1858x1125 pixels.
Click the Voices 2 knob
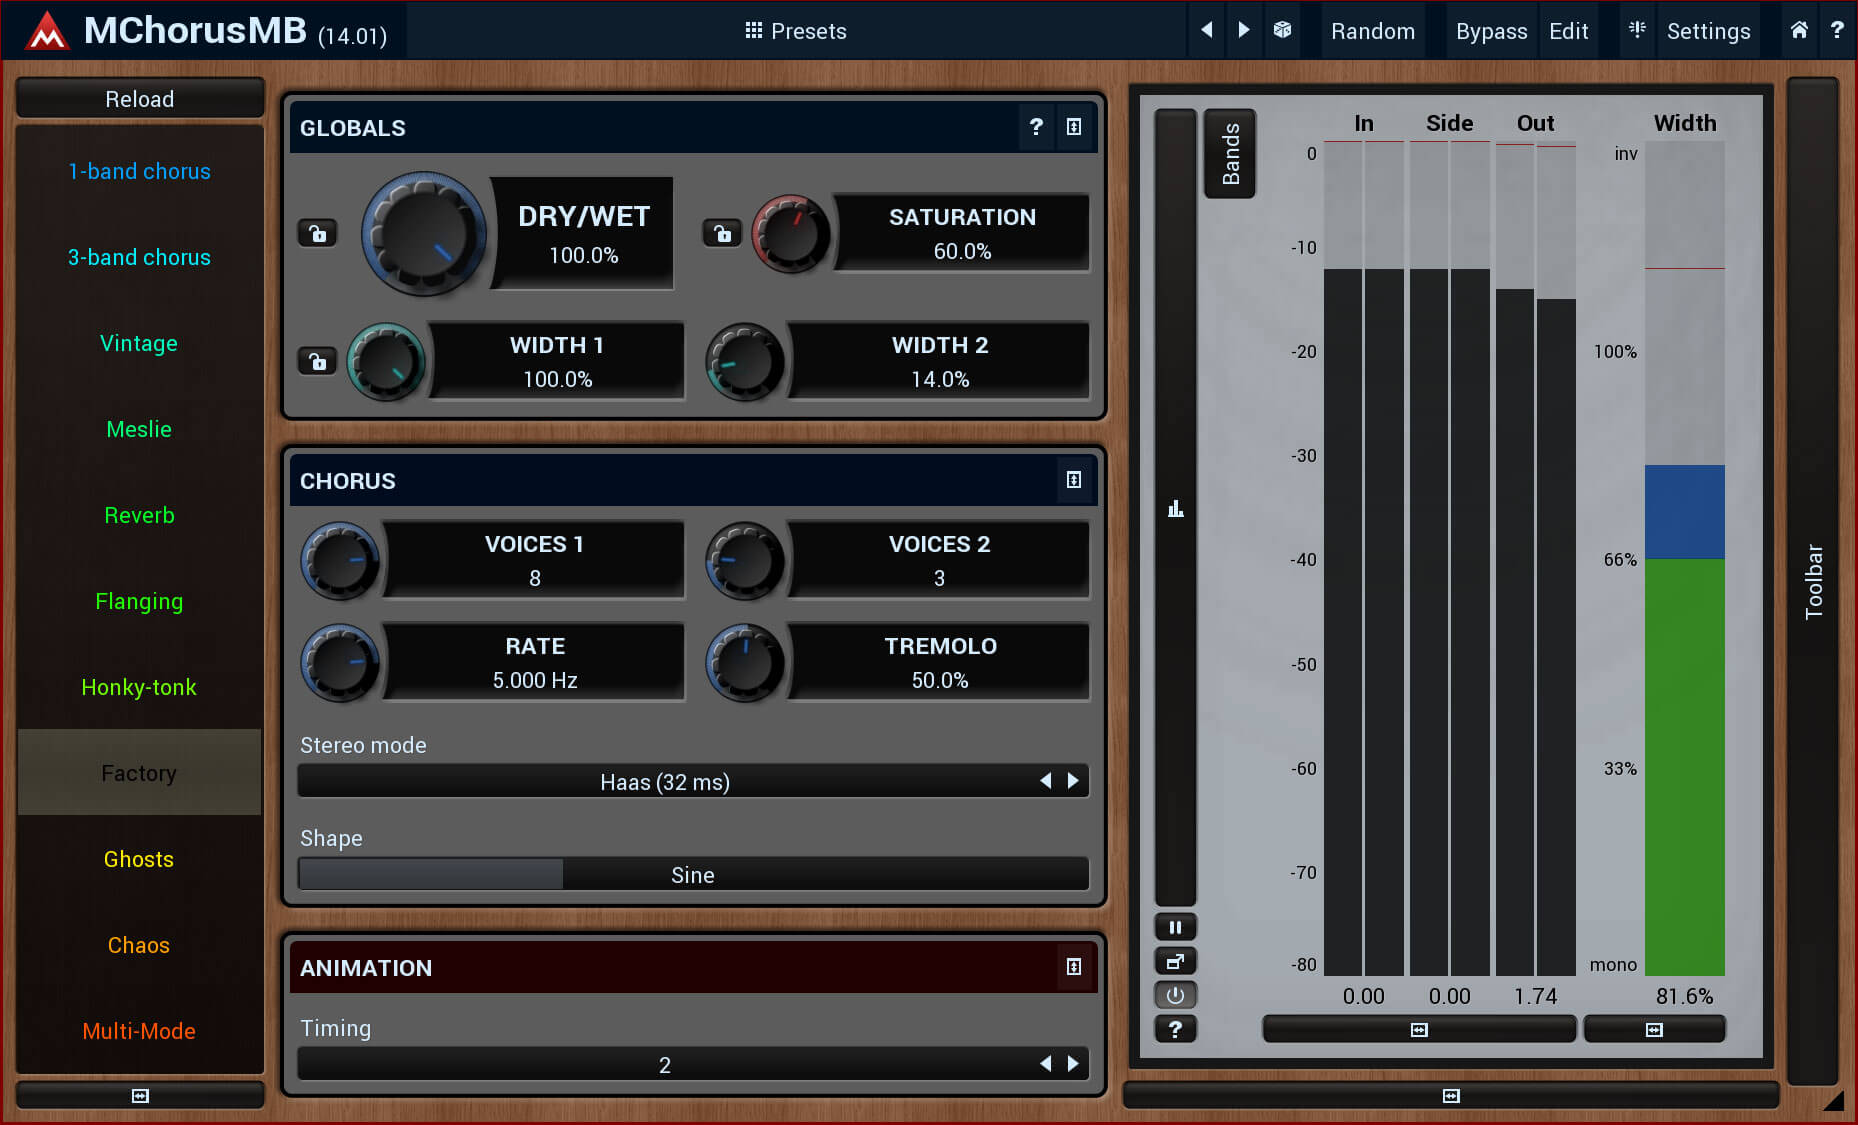745,561
